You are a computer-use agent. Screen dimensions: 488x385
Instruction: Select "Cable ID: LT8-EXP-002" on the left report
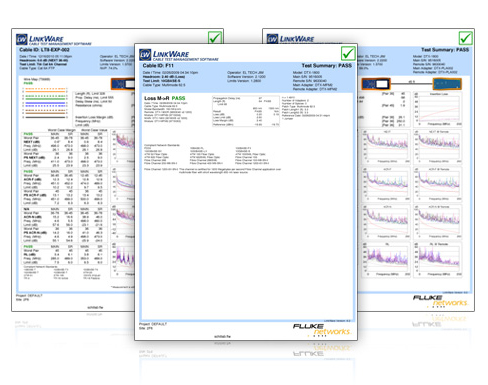(x=44, y=50)
